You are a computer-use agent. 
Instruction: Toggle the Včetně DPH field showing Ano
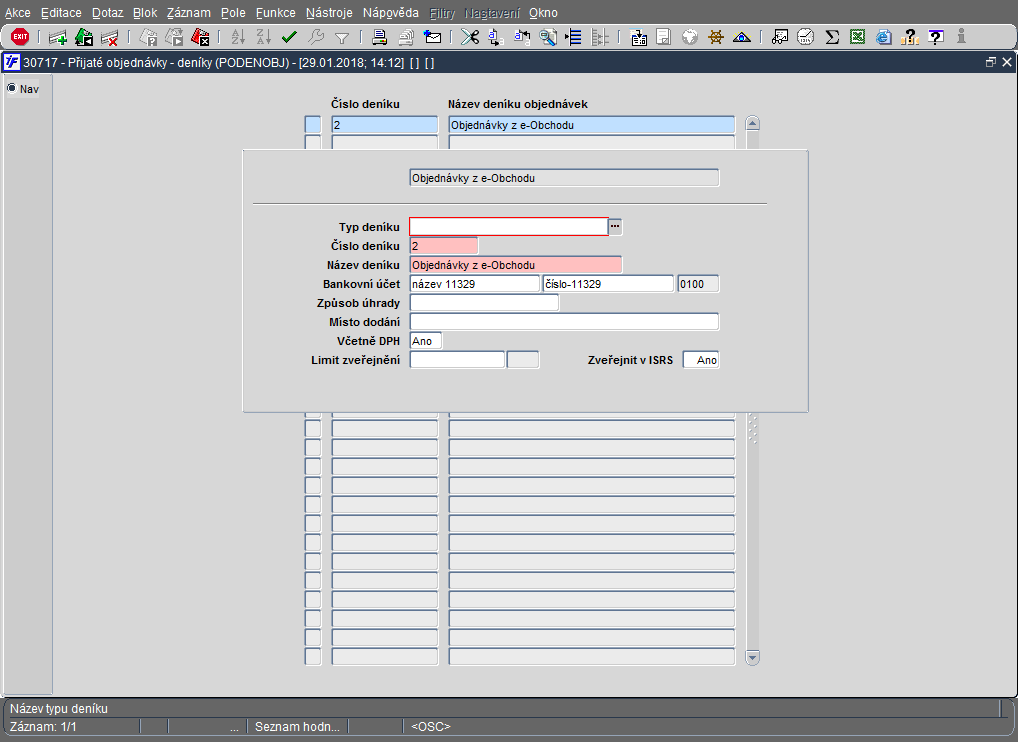pos(425,341)
